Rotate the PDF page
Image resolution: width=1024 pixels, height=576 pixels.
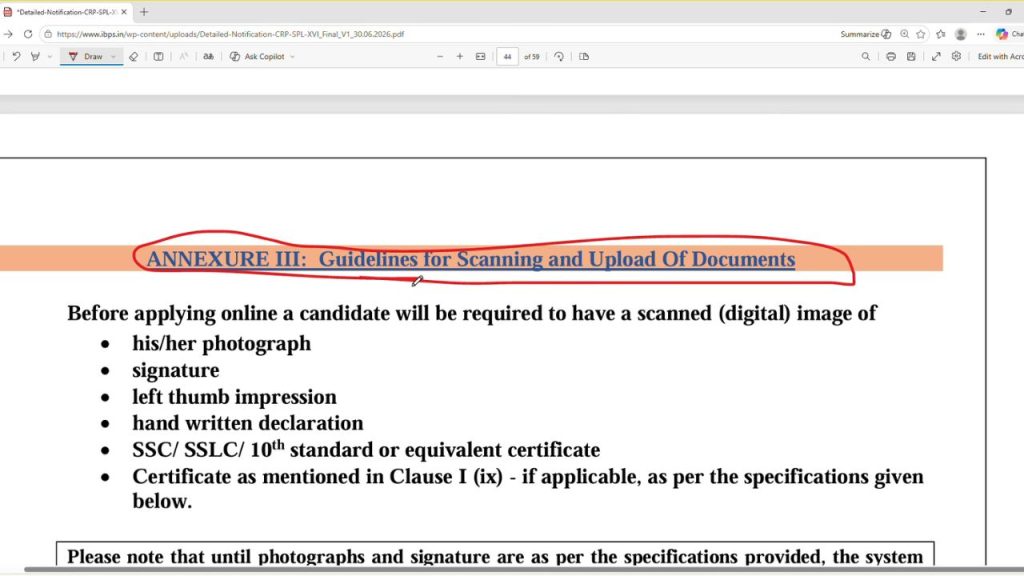[x=559, y=57]
